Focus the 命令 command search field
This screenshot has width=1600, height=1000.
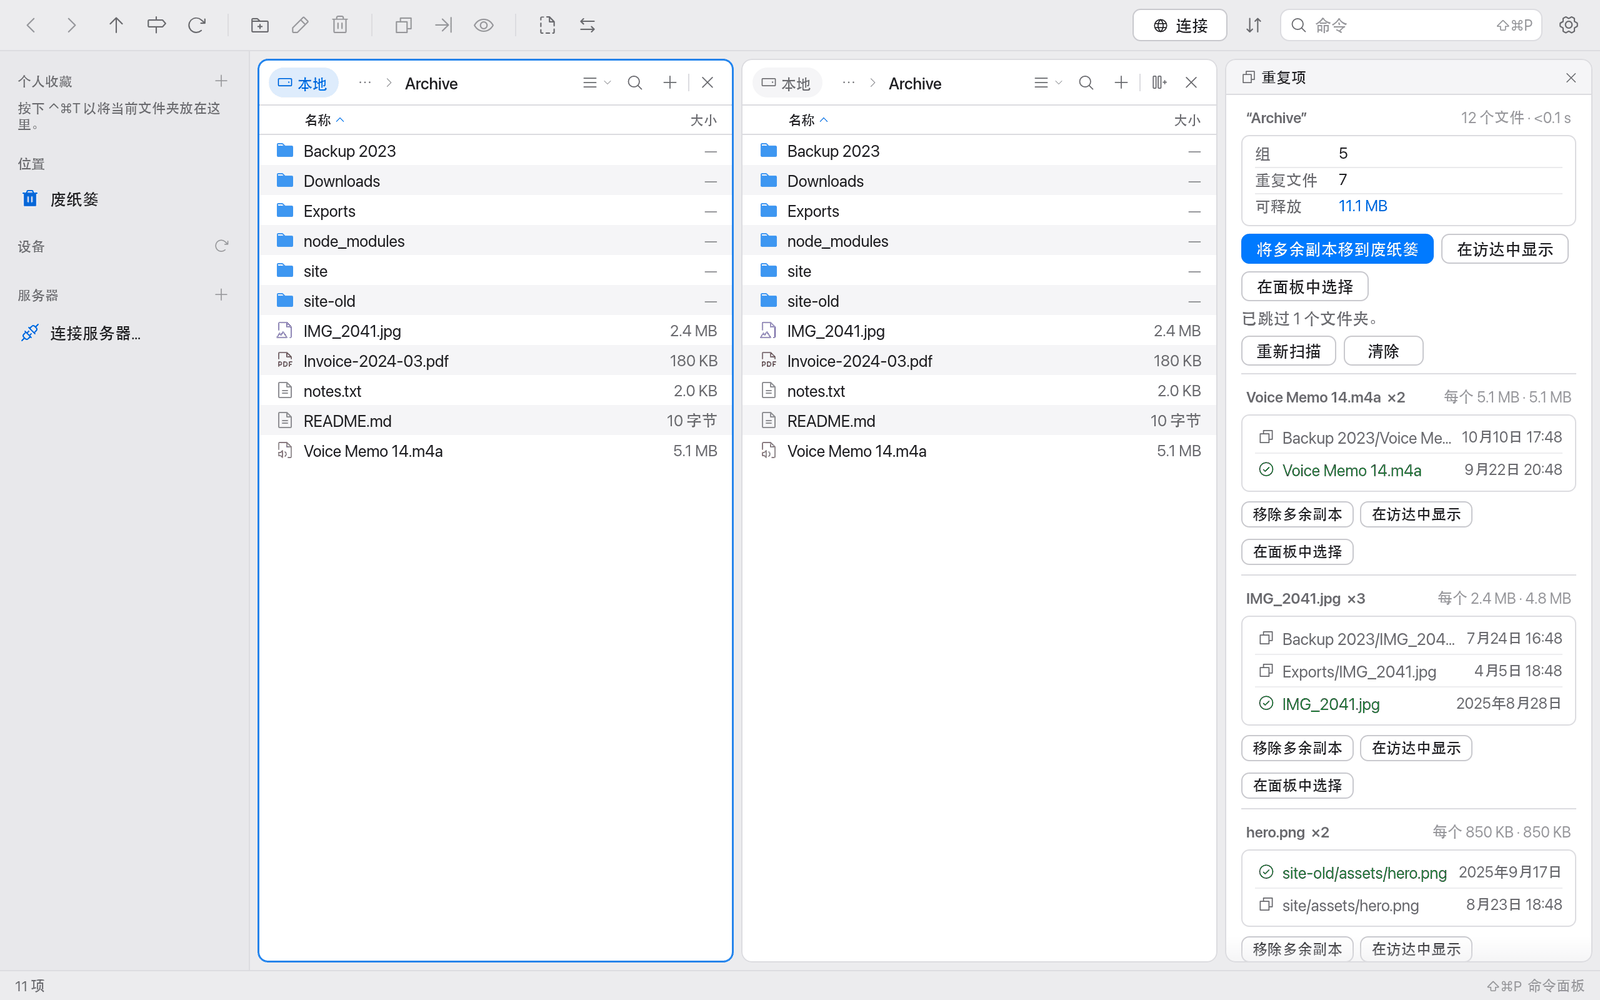click(1410, 25)
